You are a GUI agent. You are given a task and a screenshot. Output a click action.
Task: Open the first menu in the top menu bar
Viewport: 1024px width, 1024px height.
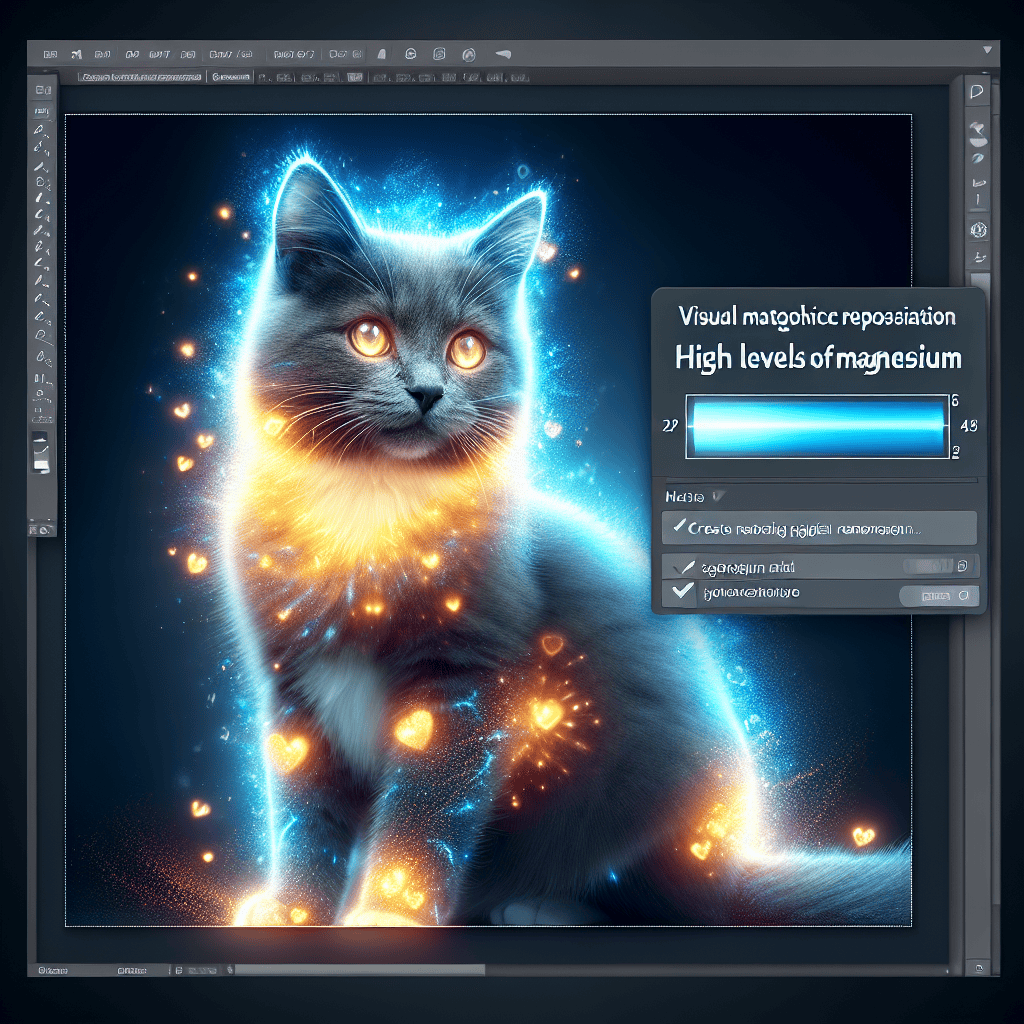click(x=50, y=54)
